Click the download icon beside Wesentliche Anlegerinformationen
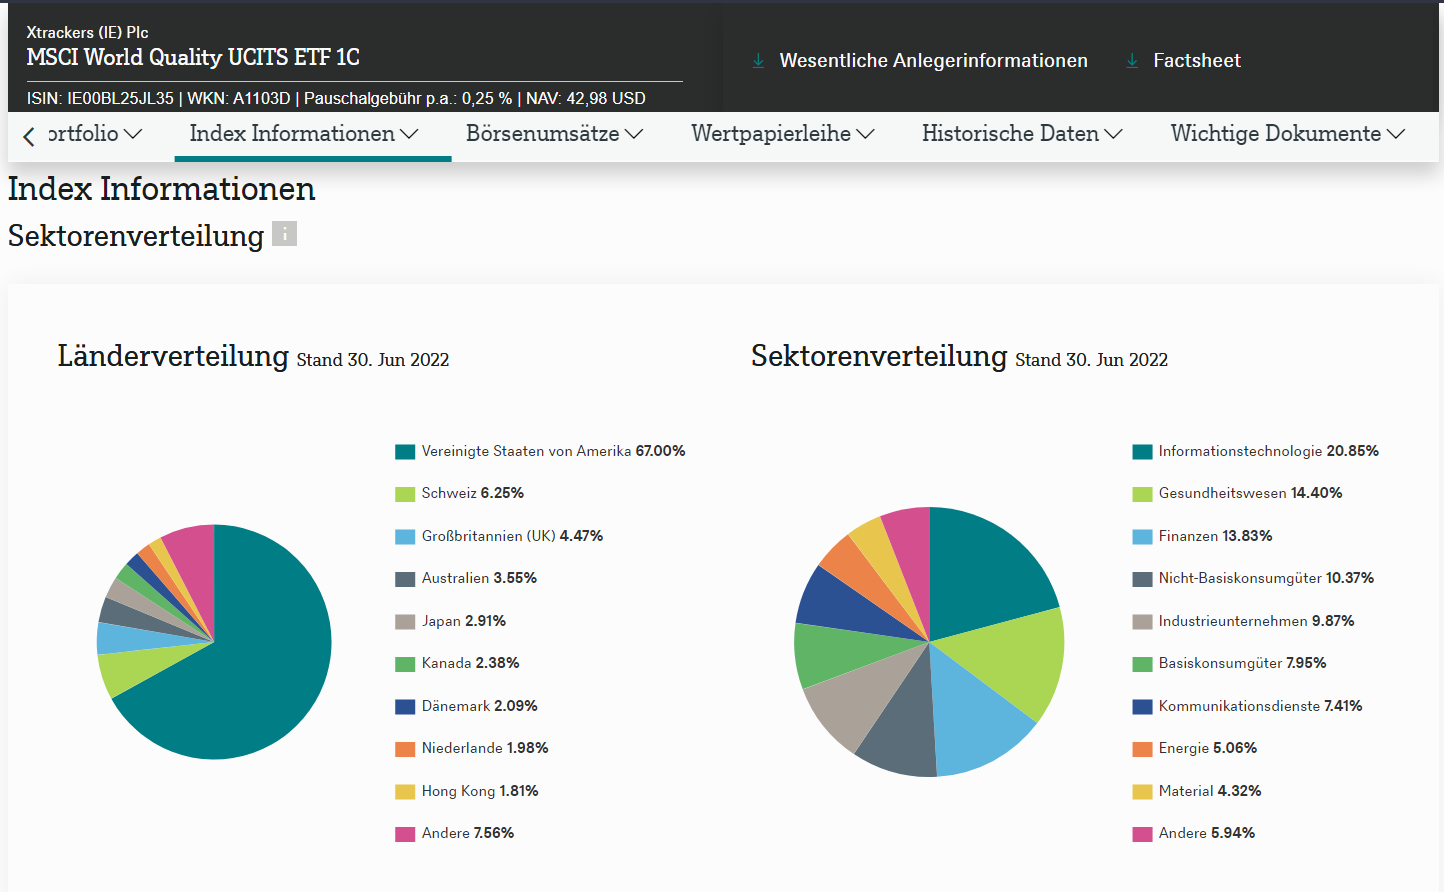This screenshot has width=1444, height=892. [x=758, y=60]
